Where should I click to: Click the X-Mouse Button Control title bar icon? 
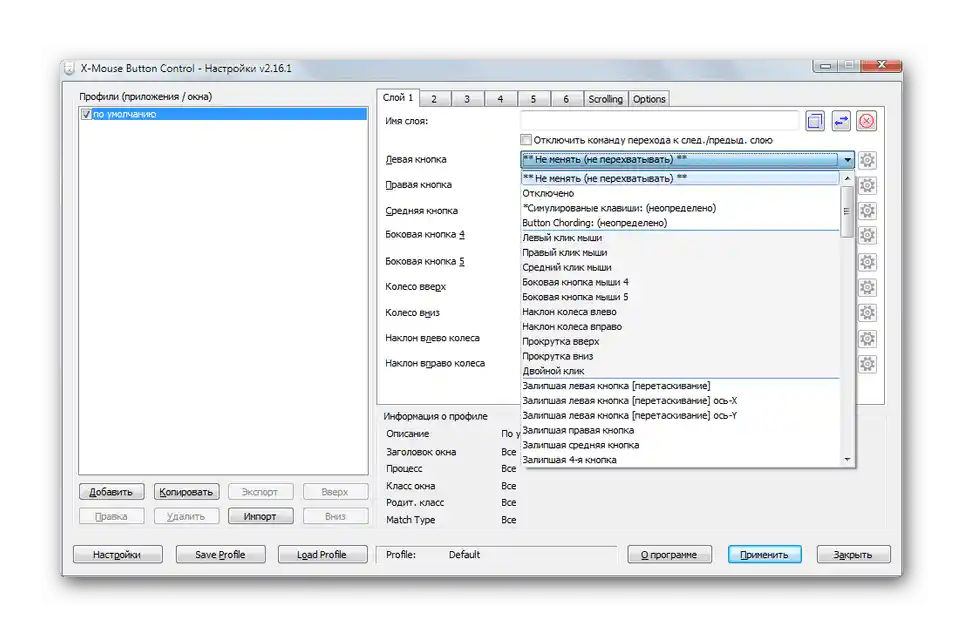tap(69, 68)
